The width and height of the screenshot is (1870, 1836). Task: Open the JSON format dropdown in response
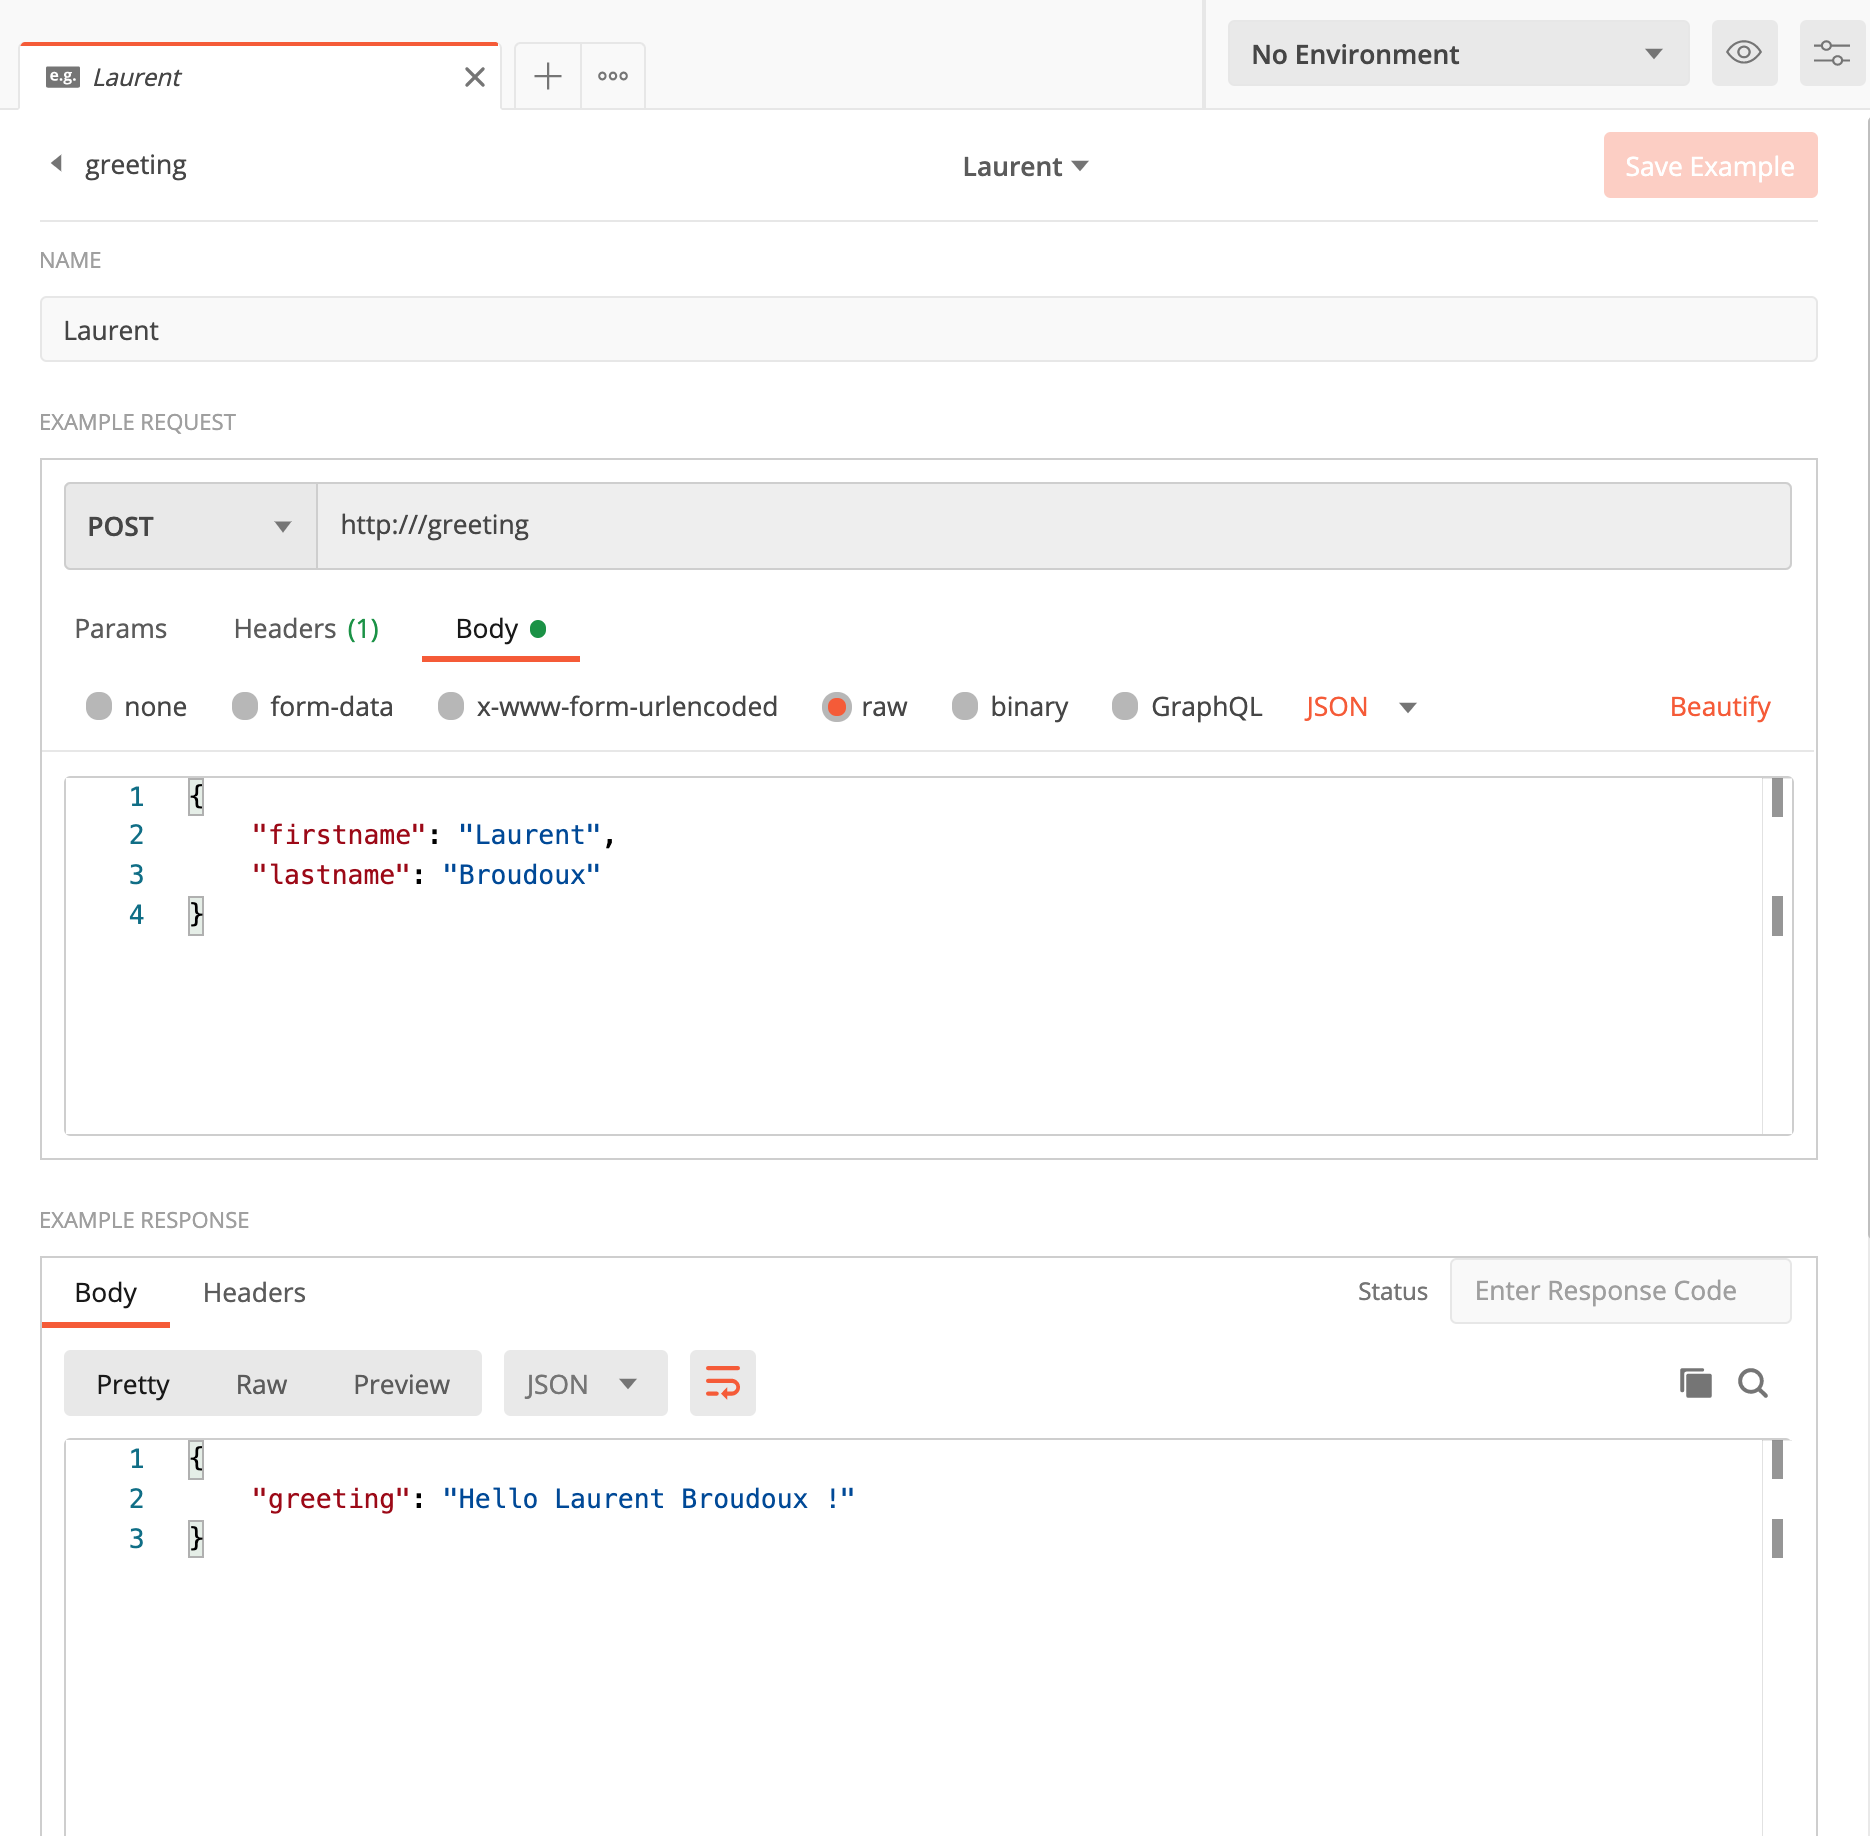pyautogui.click(x=584, y=1384)
